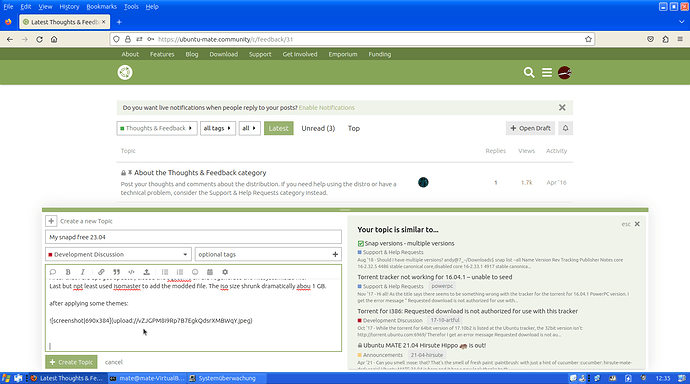This screenshot has width=690, height=384.
Task: Insert a bulleted list from composer toolbar
Action: [165, 272]
